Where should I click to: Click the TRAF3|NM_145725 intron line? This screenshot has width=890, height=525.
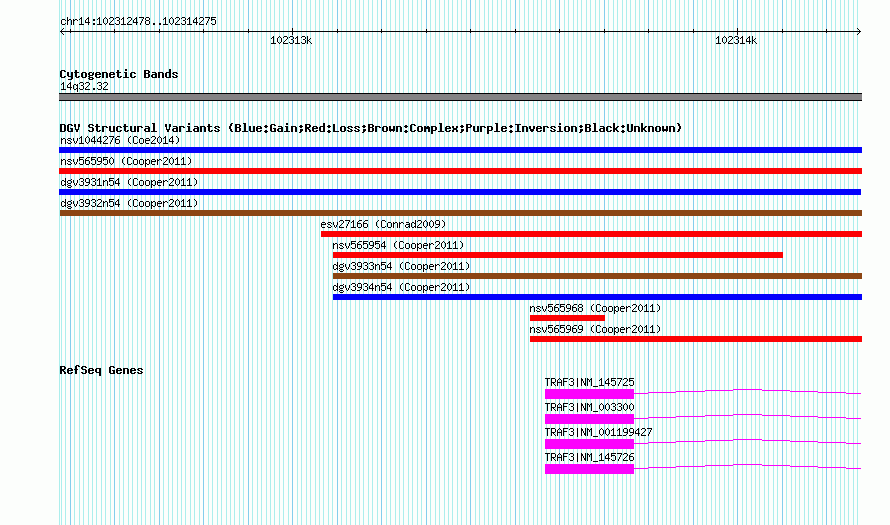point(748,391)
